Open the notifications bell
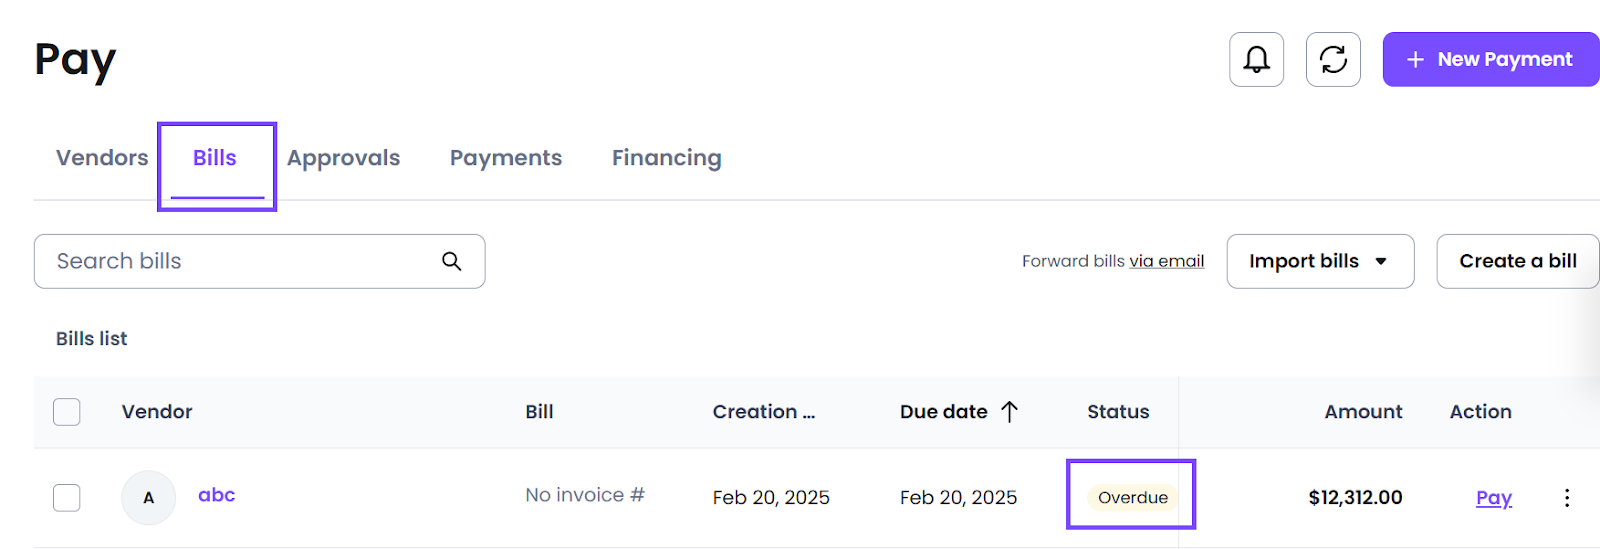 point(1256,59)
